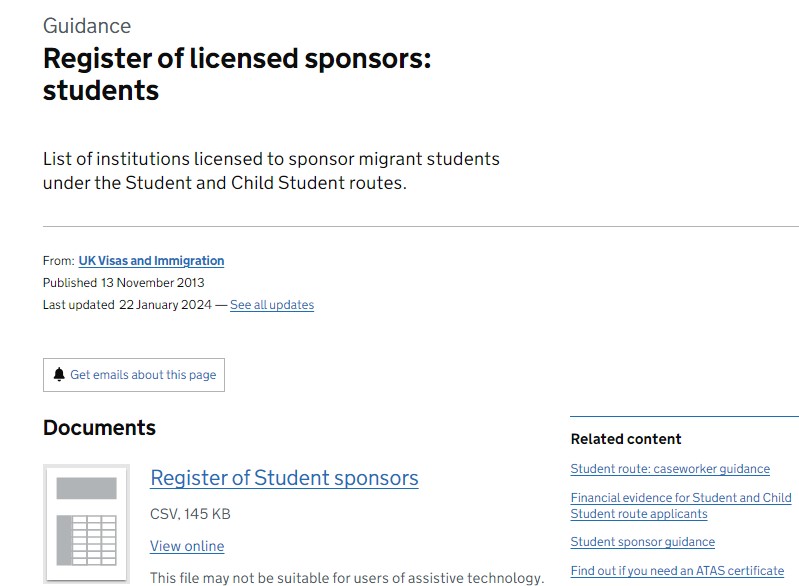Click the institutions list description paragraph
Screen dimensions: 799x586
pos(270,171)
